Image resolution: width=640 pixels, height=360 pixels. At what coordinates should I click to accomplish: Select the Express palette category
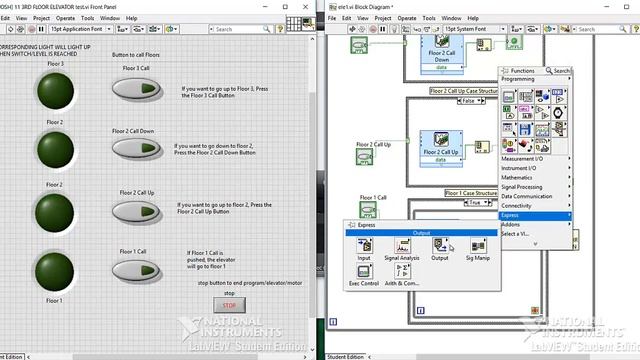[x=536, y=215]
